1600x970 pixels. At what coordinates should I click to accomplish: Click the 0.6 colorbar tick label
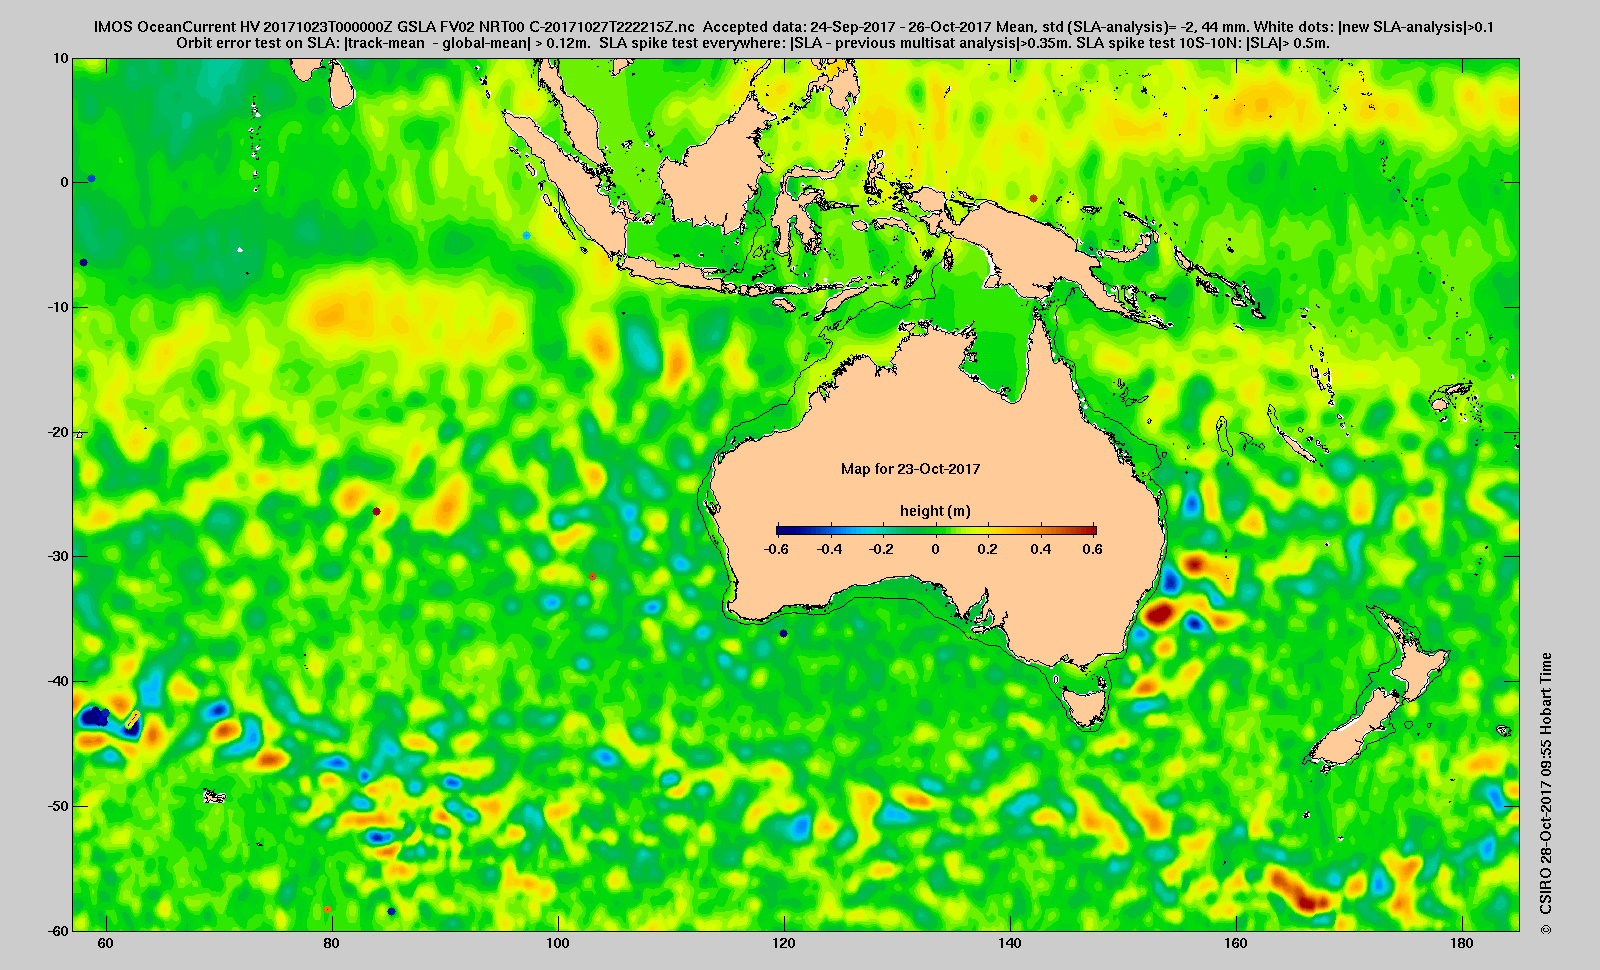pos(1092,549)
